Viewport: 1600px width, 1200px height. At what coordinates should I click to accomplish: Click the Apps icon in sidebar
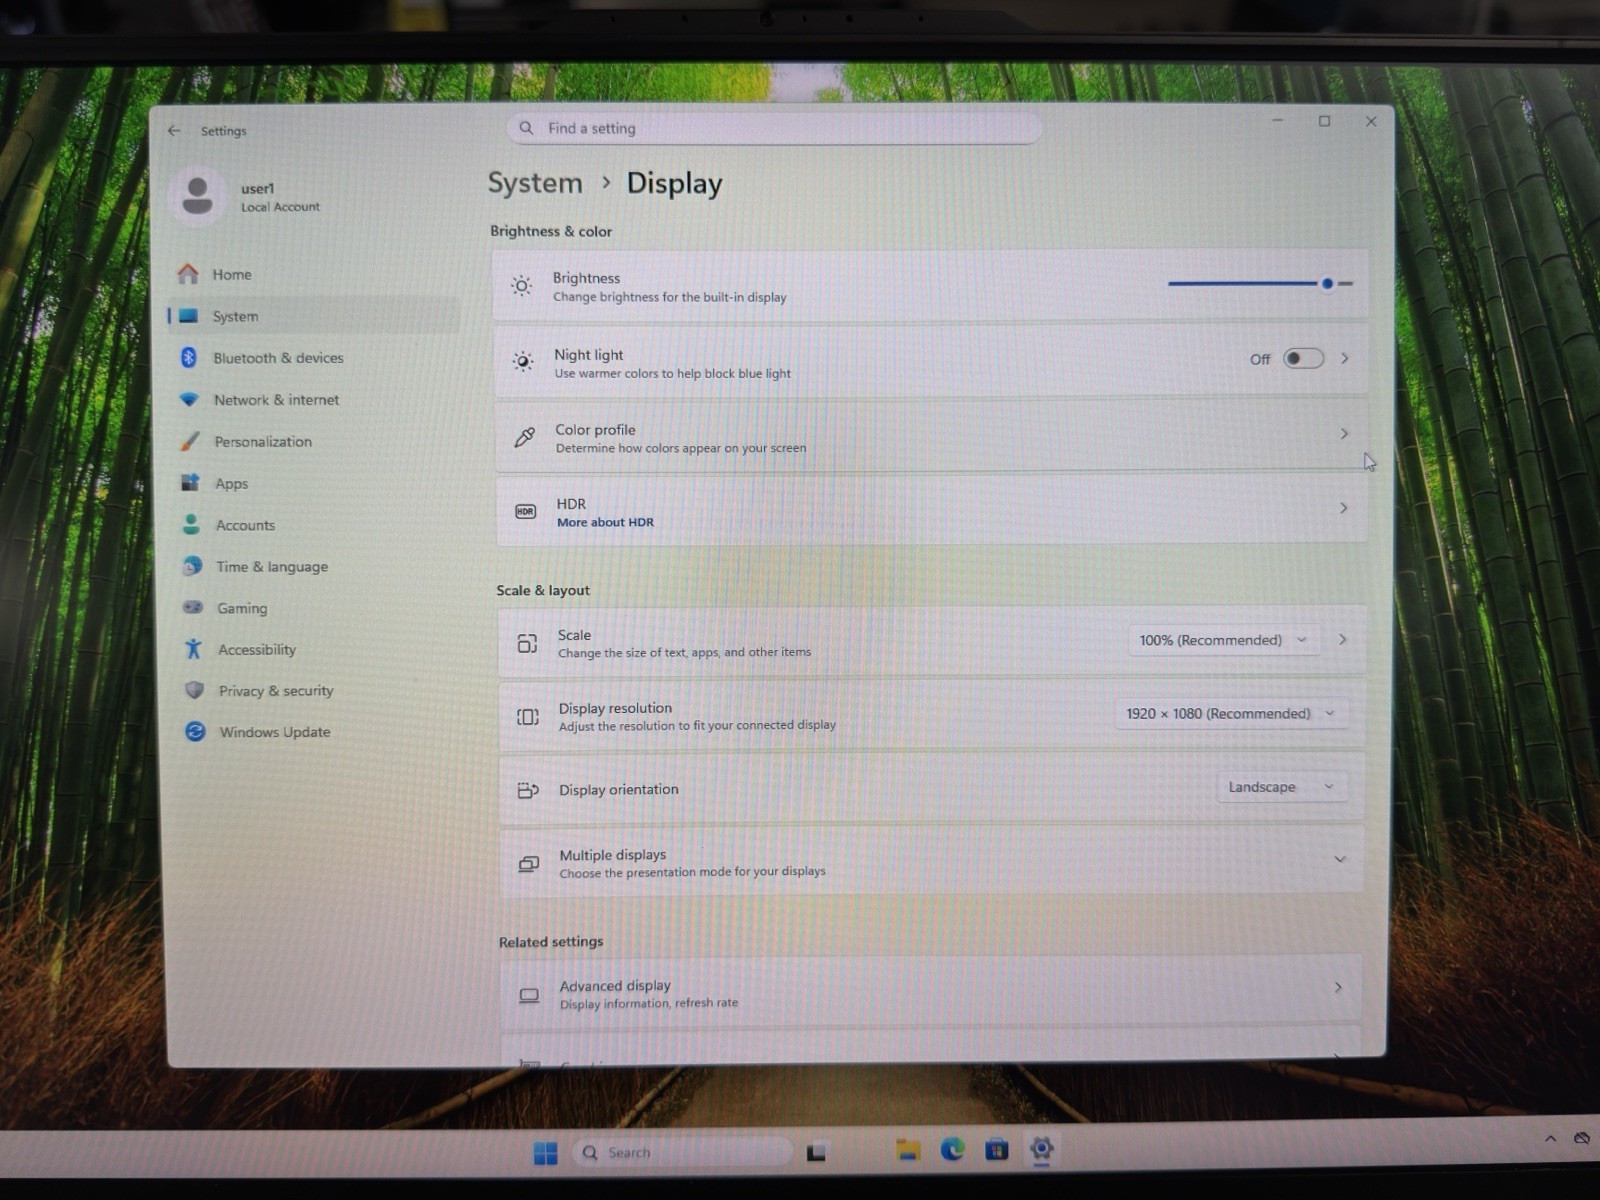[190, 483]
